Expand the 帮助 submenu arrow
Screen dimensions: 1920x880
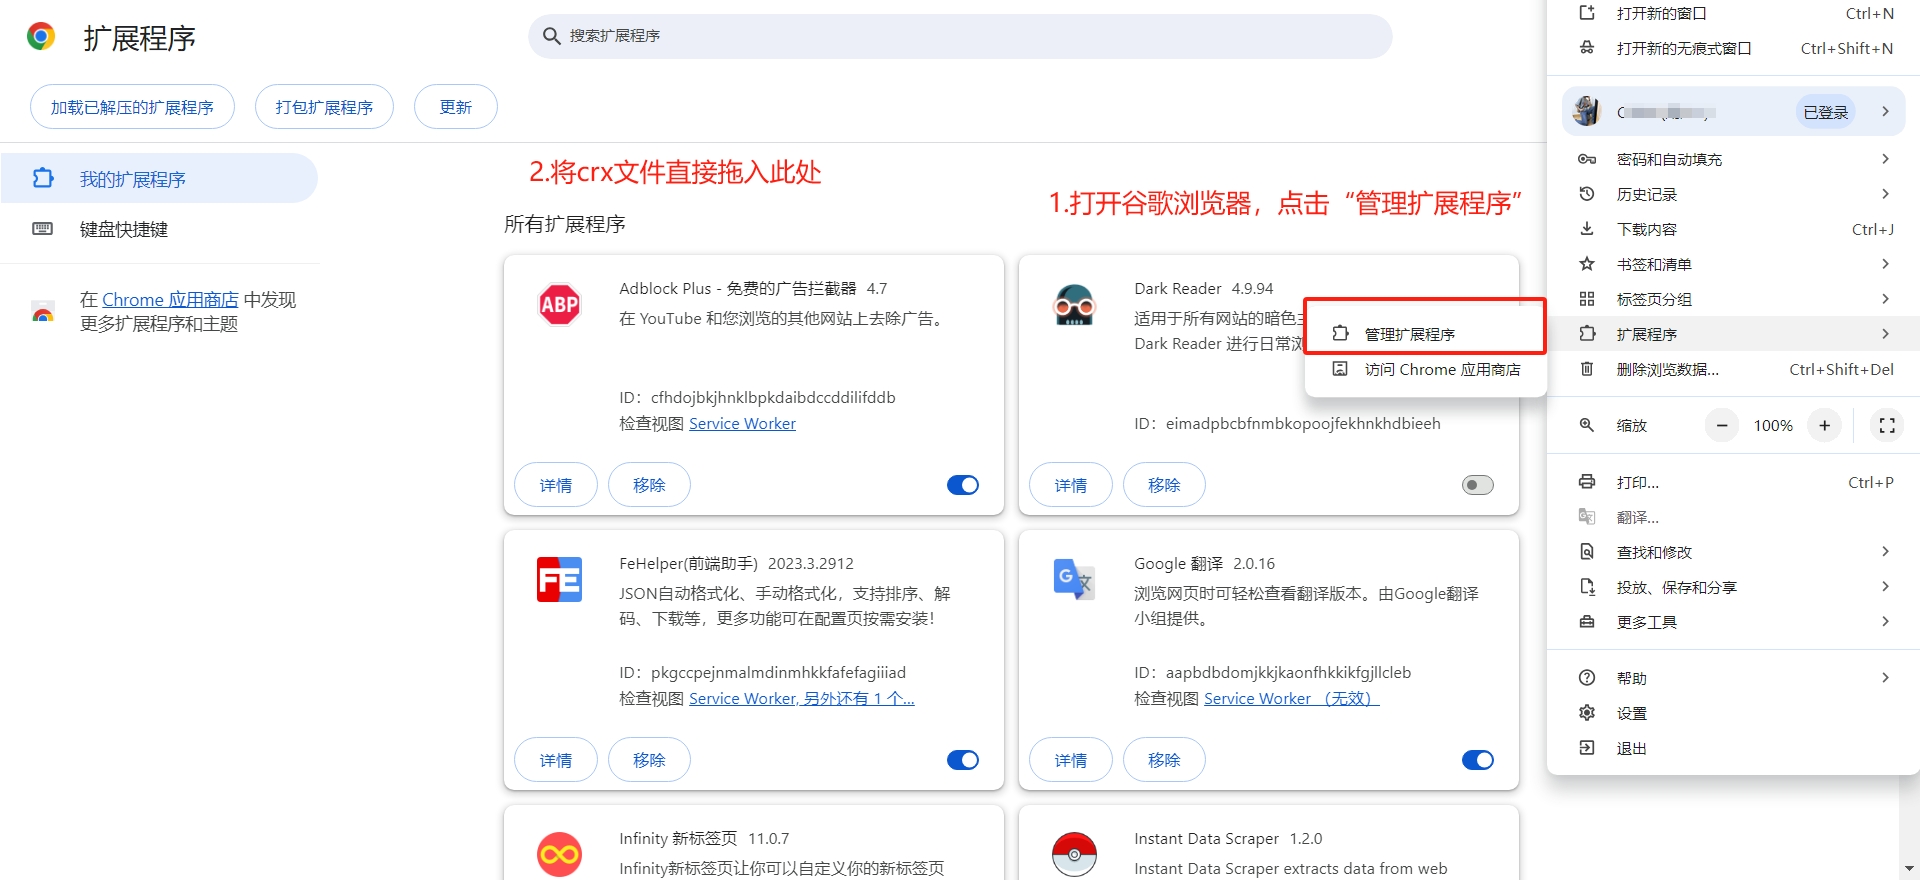(x=1885, y=678)
